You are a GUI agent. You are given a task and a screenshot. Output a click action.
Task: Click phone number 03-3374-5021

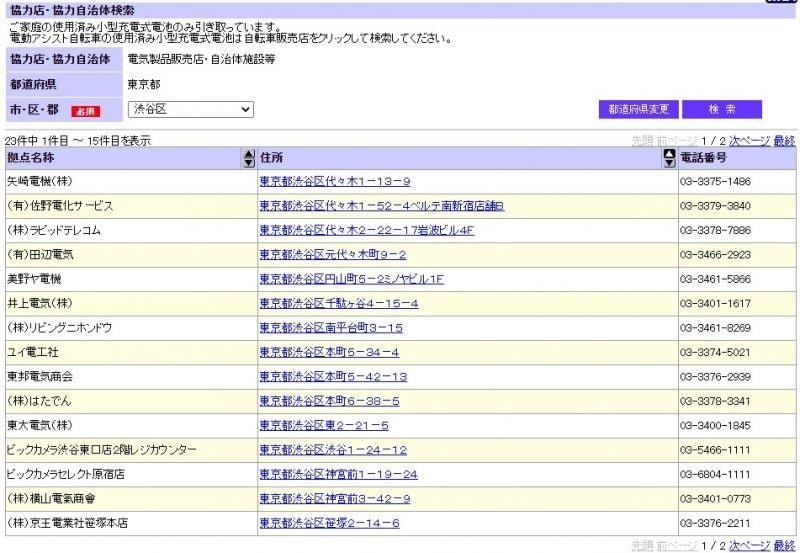(x=715, y=353)
